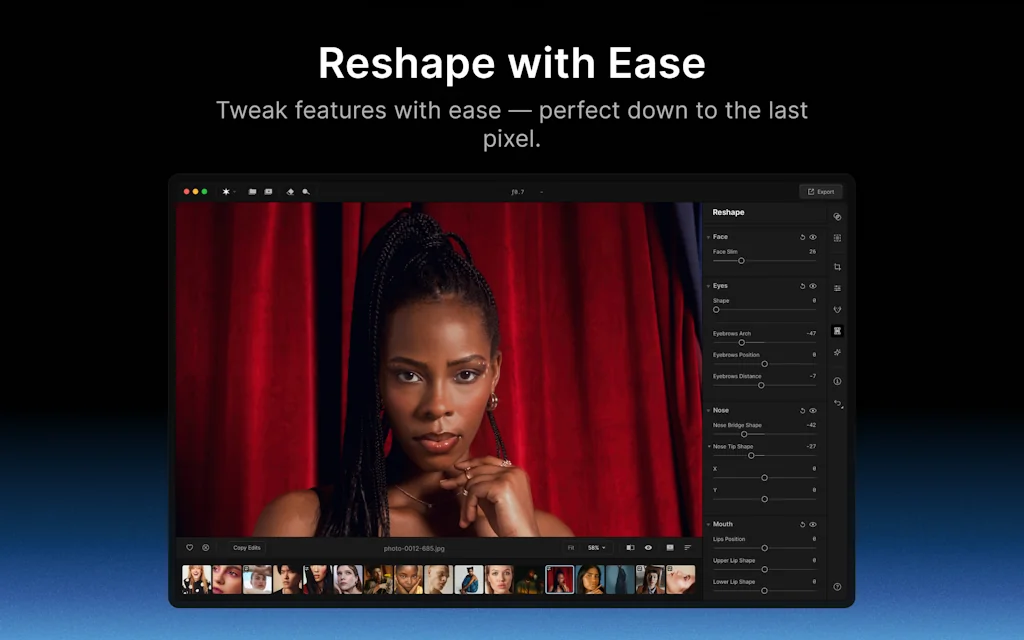Select the eraser icon in the top toolbar
1024x640 pixels.
point(290,191)
